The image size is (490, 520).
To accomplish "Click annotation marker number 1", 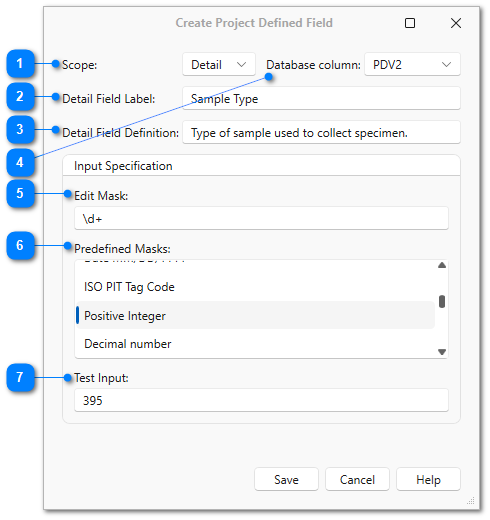I will tap(20, 63).
